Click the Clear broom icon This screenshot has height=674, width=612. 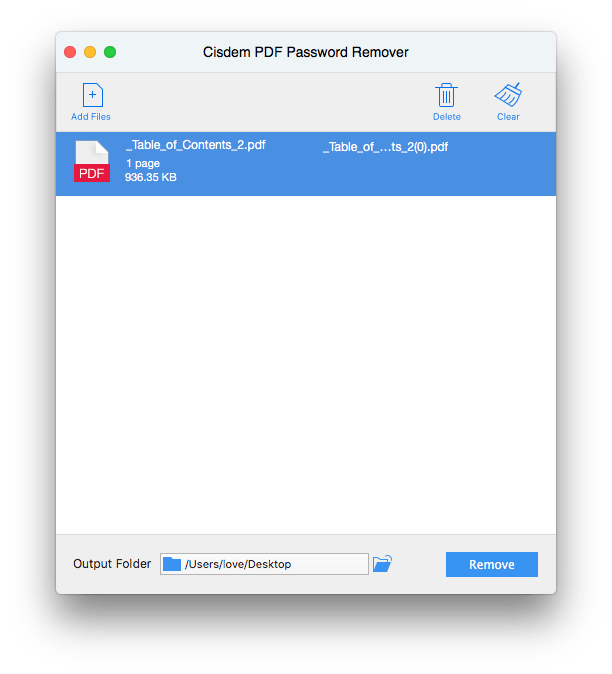pos(508,95)
